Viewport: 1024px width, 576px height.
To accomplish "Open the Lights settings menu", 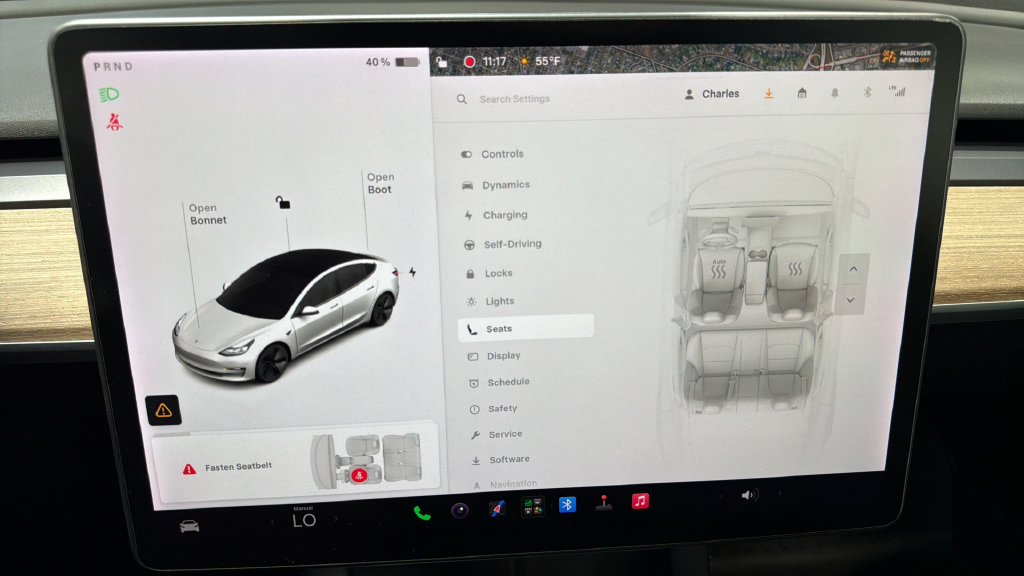I will 490,301.
